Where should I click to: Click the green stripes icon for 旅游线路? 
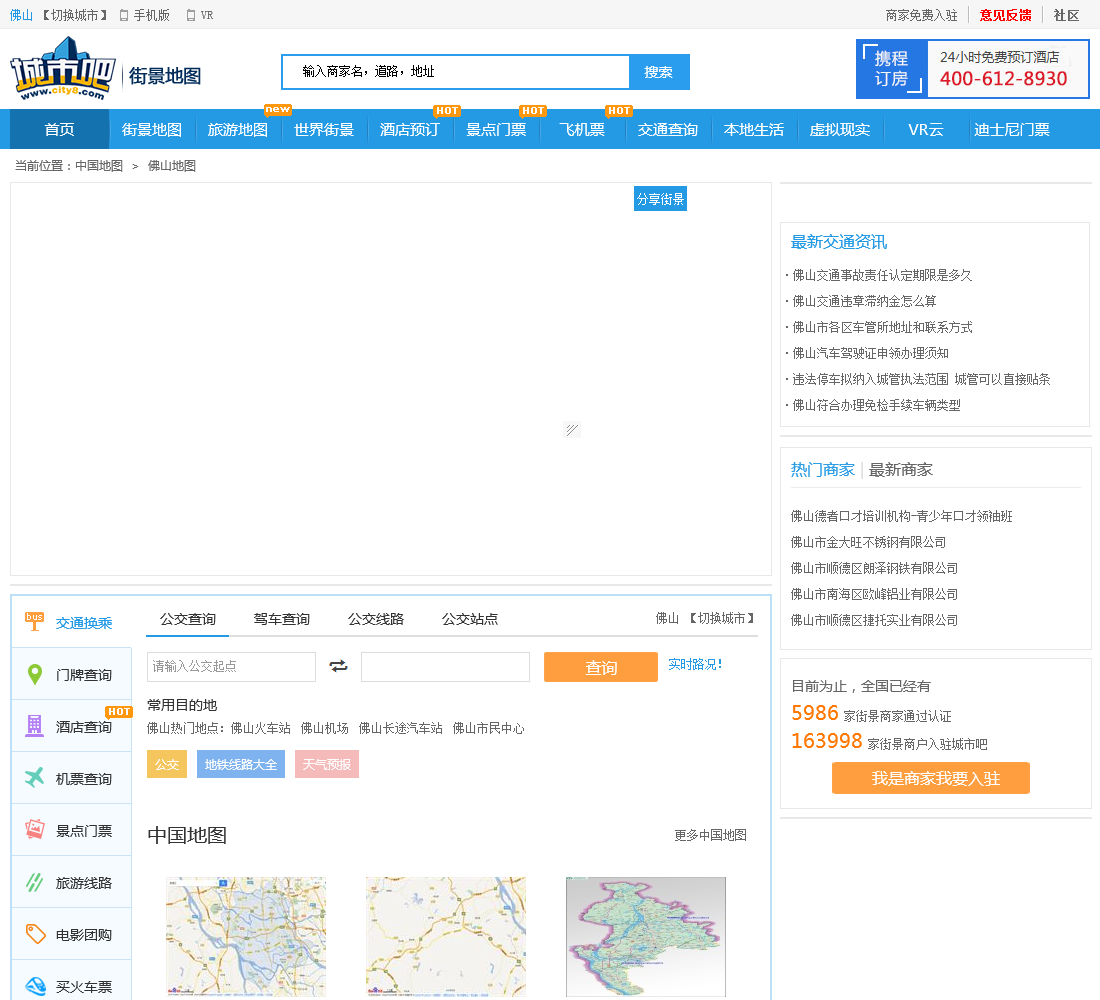(34, 882)
